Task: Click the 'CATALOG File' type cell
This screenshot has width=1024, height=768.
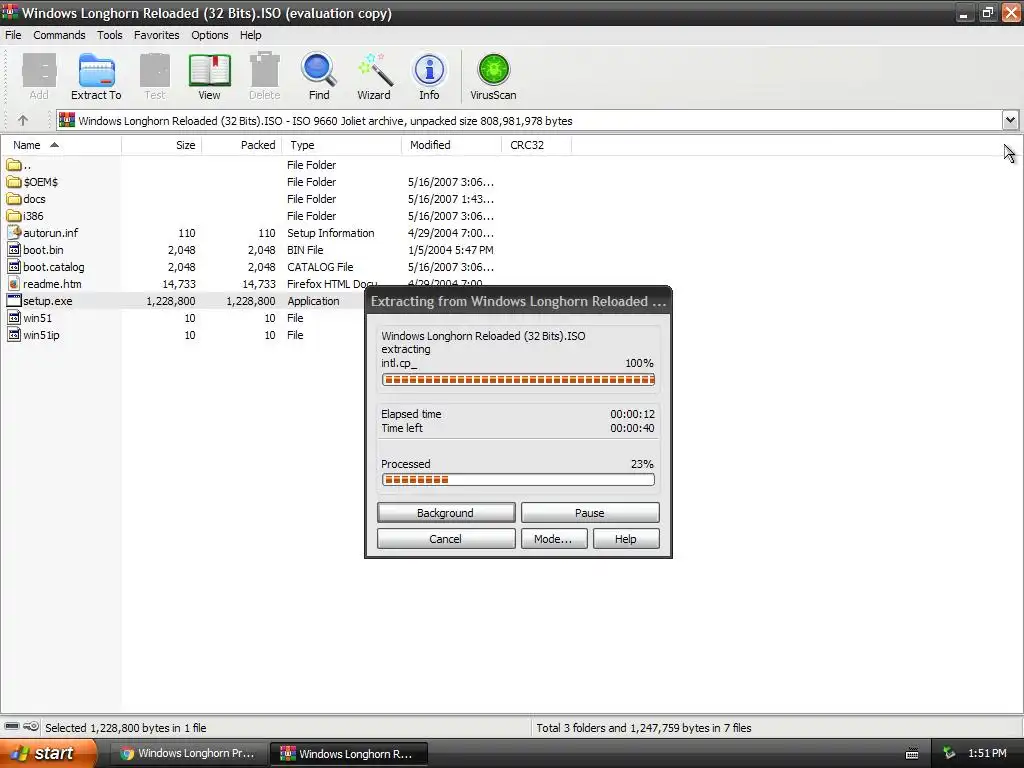Action: pos(320,267)
